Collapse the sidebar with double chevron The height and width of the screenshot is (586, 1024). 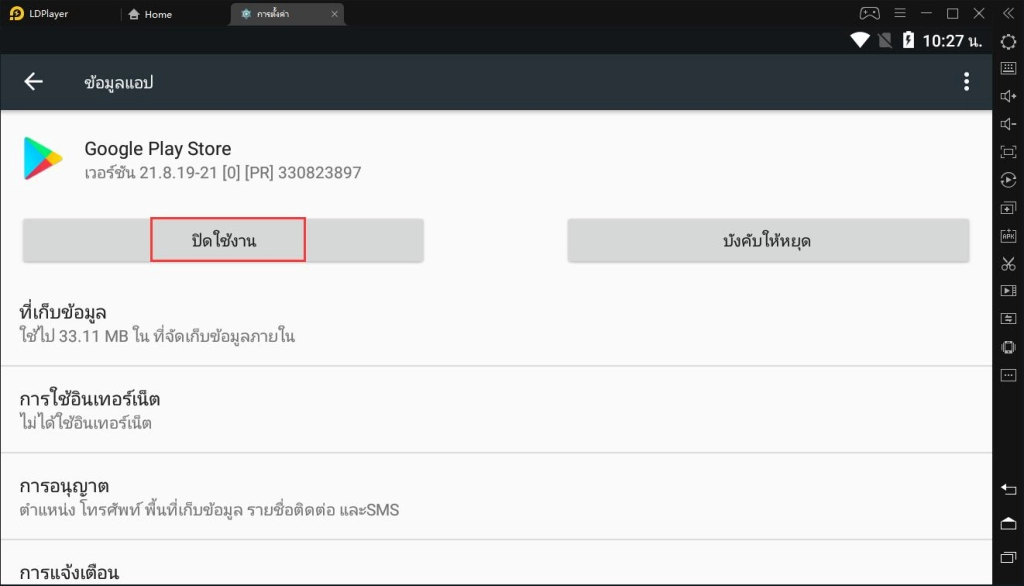coord(1008,13)
